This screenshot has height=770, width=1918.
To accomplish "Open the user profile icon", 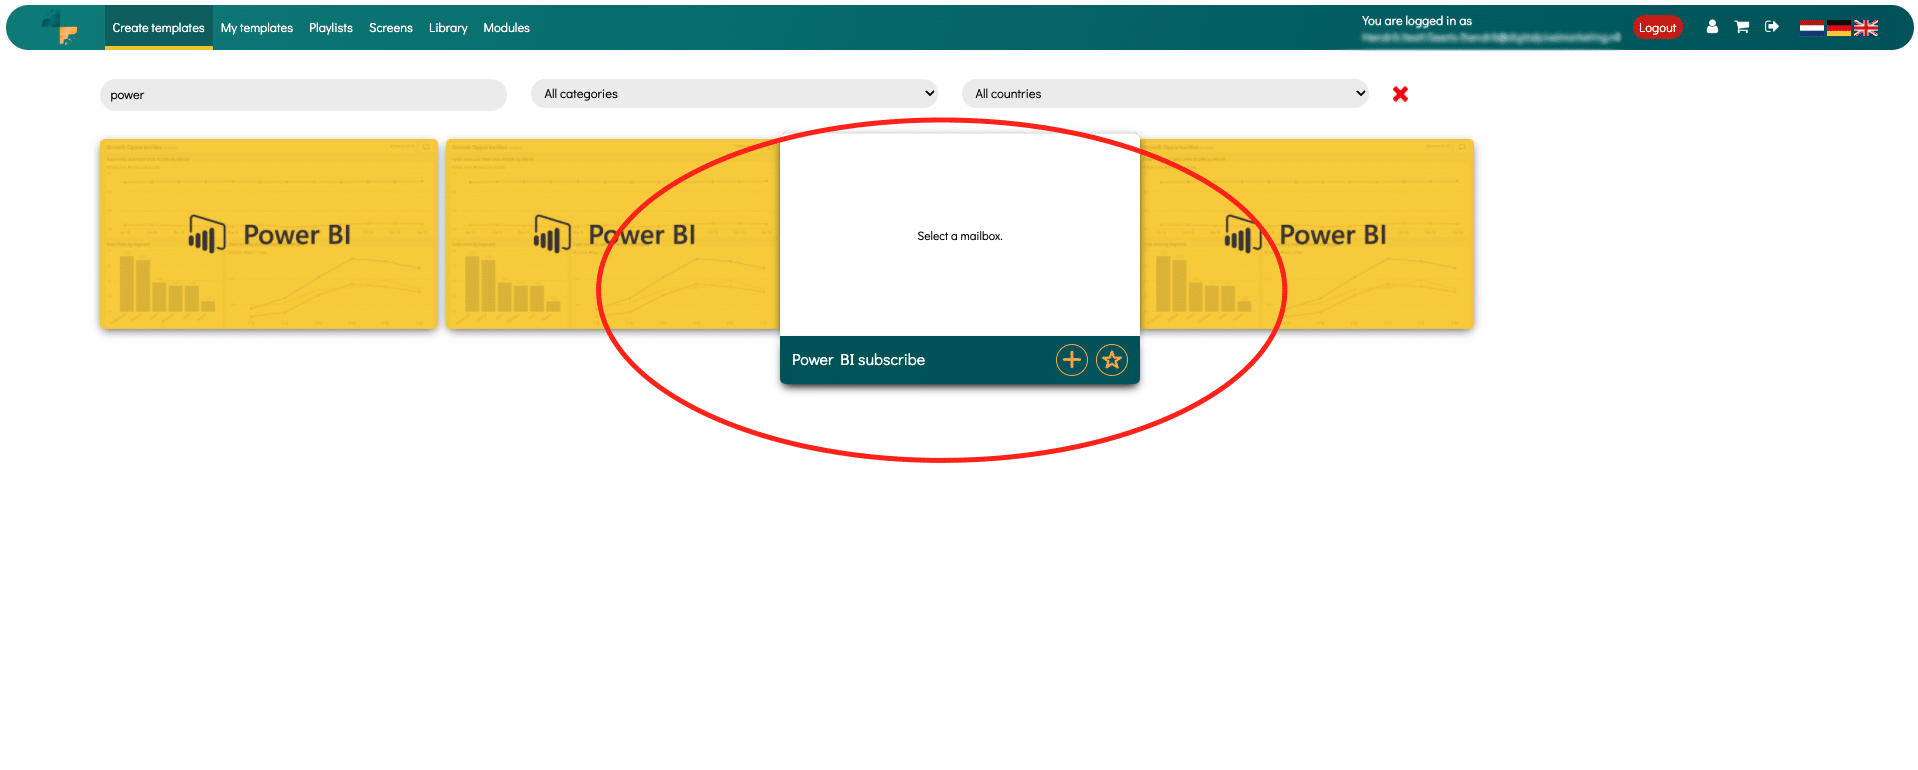I will tap(1712, 27).
